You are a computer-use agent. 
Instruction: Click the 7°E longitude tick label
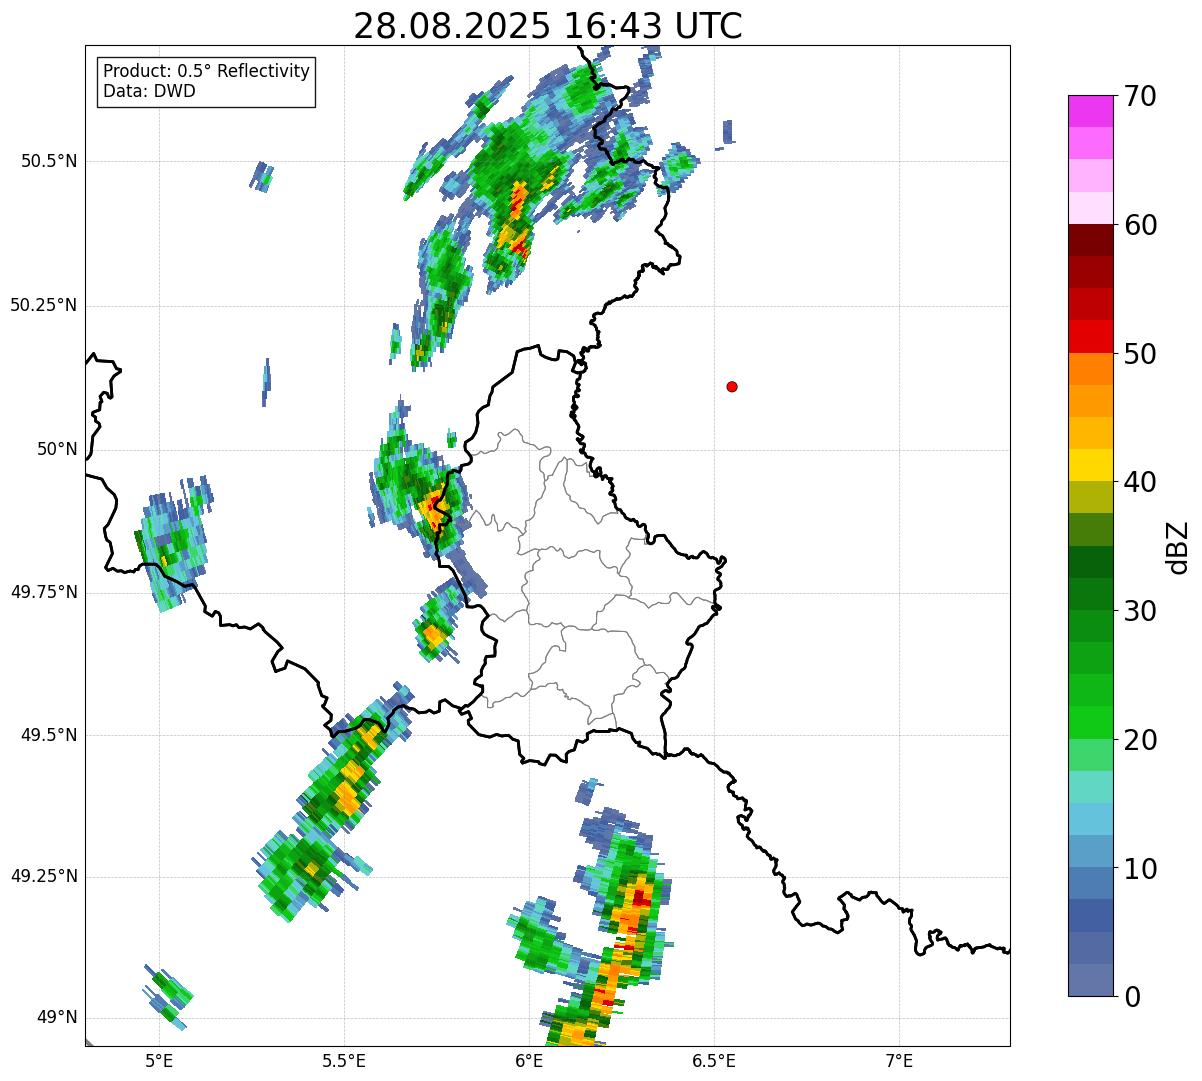(x=899, y=1060)
